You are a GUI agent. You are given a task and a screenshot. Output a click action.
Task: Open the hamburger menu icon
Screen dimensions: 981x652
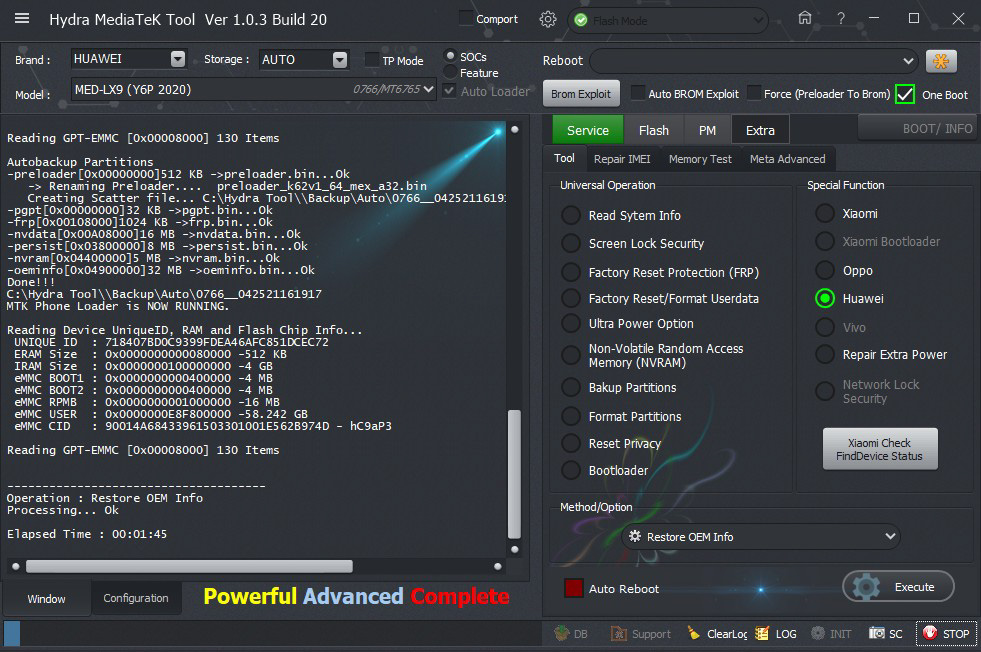click(x=22, y=19)
